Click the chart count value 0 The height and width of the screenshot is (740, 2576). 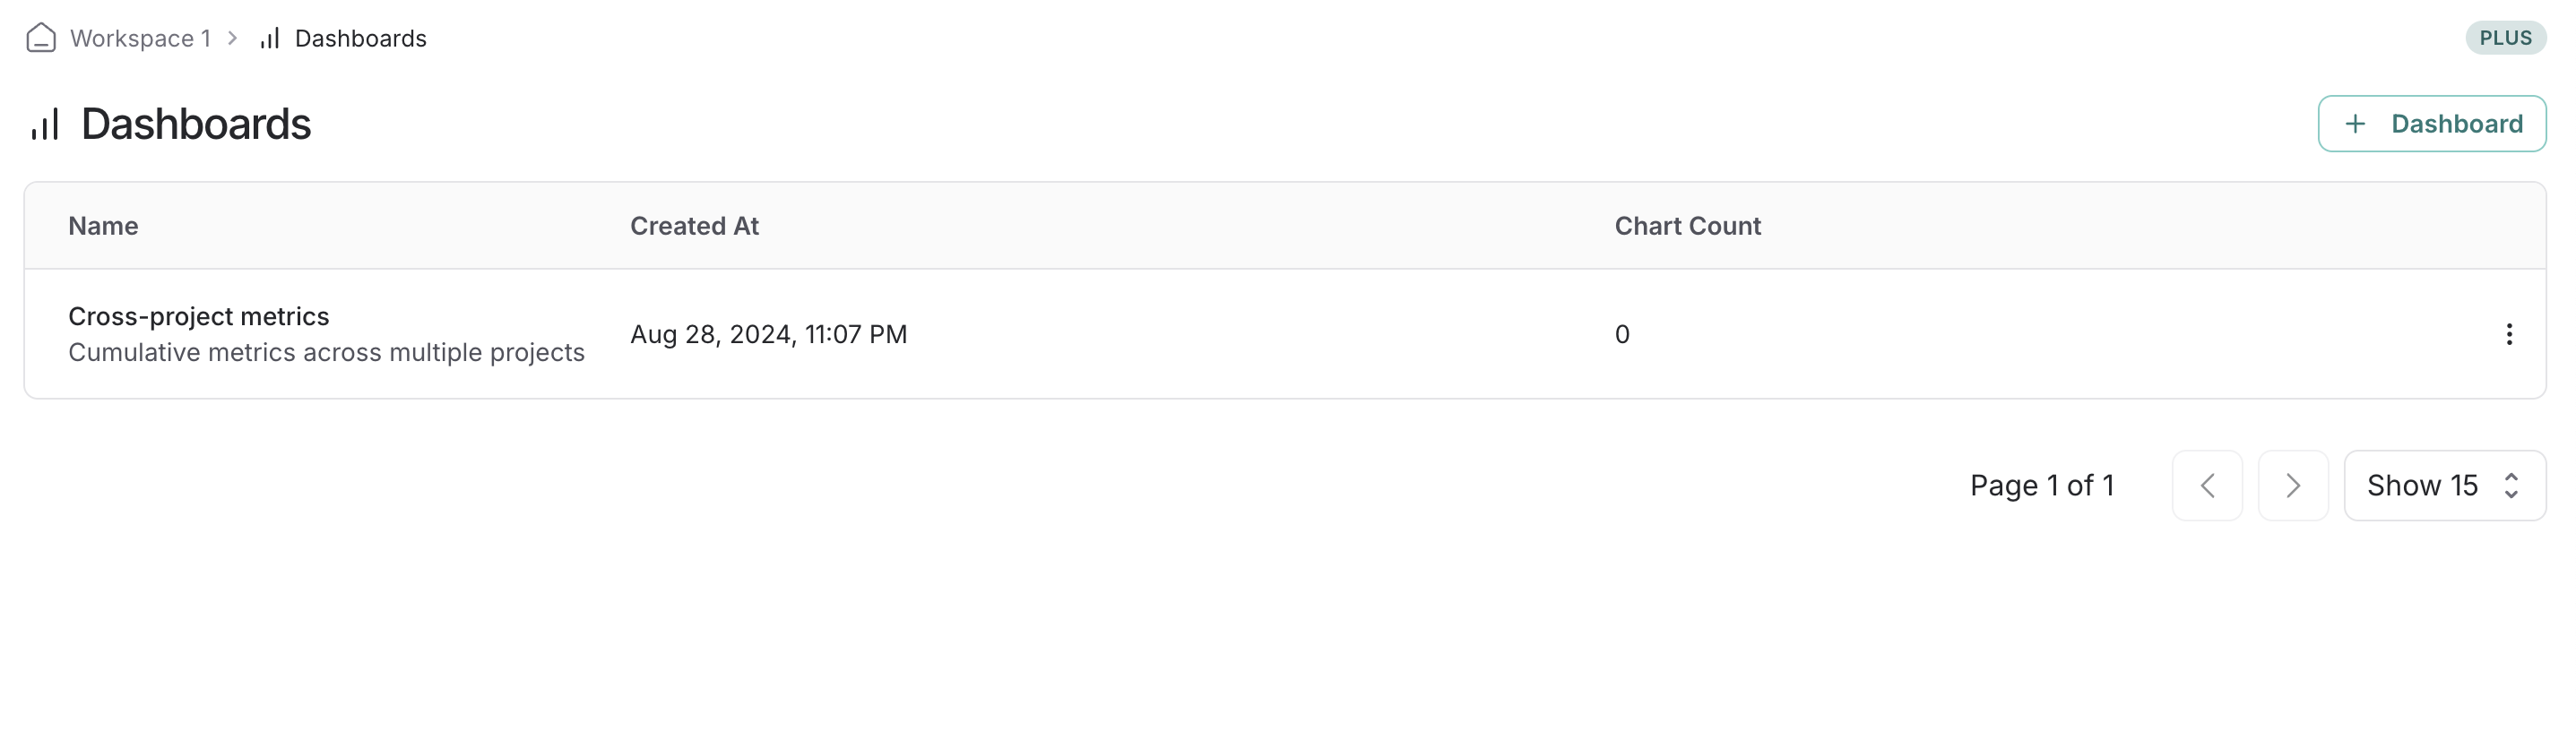1622,334
